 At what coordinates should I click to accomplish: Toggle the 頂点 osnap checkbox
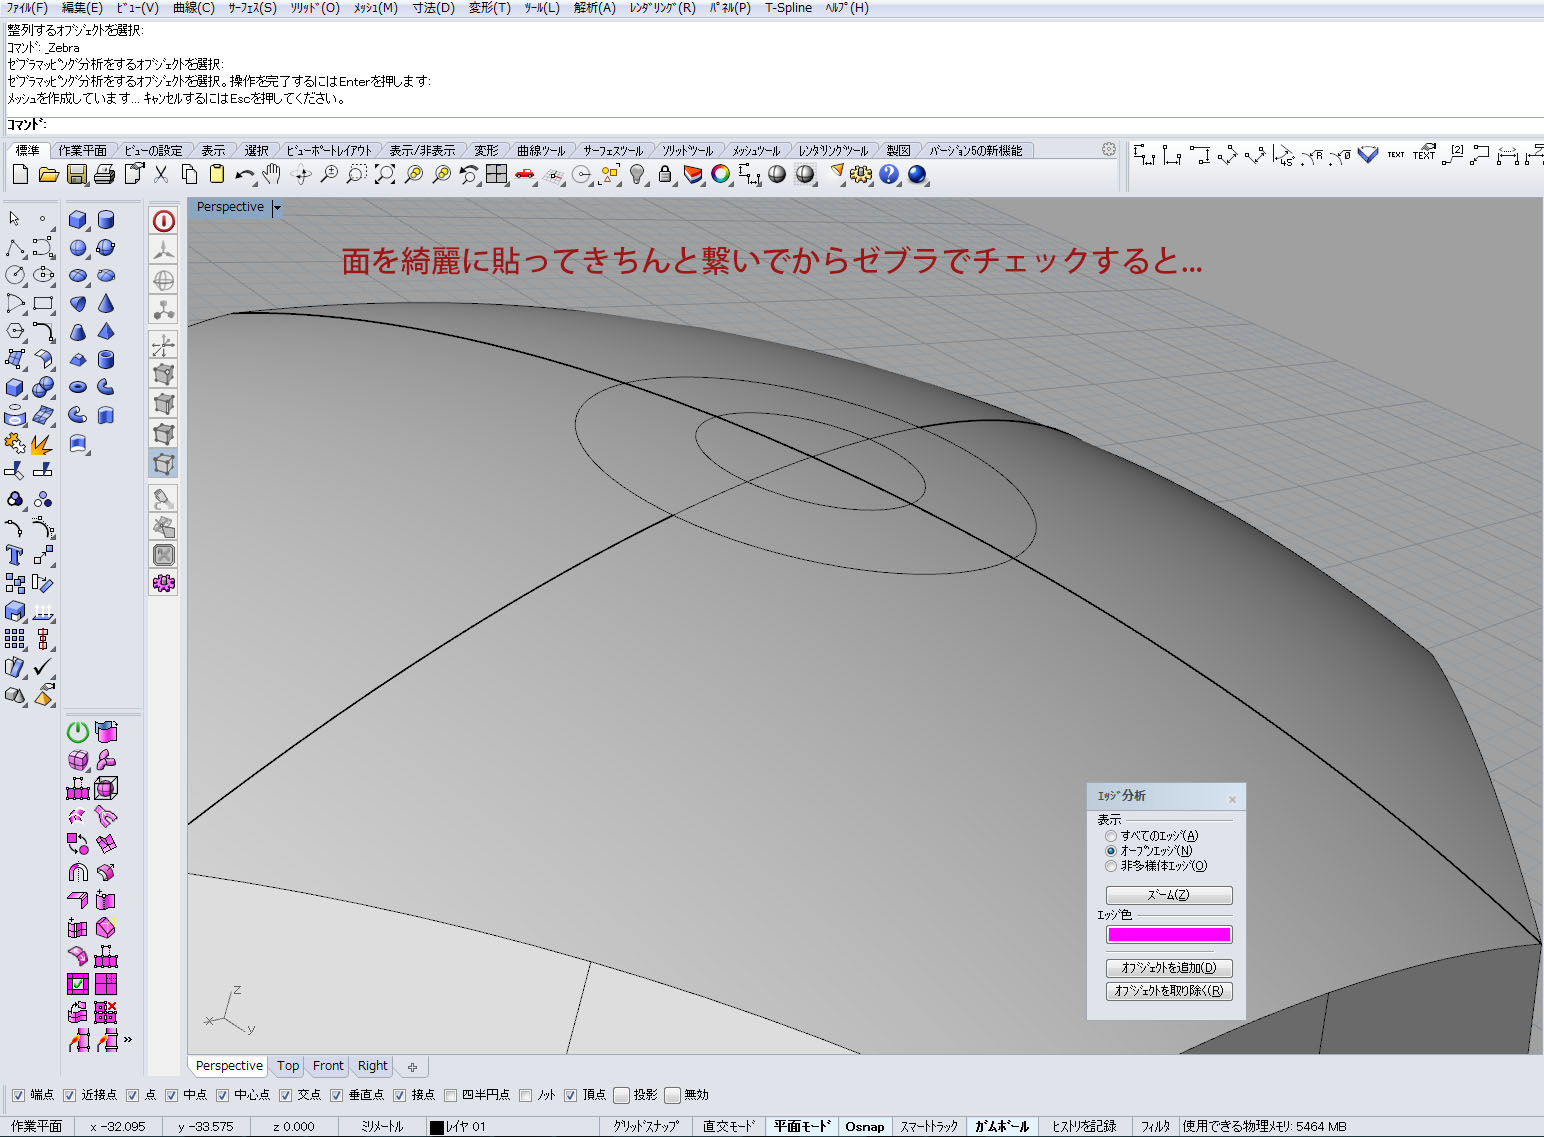(570, 1095)
